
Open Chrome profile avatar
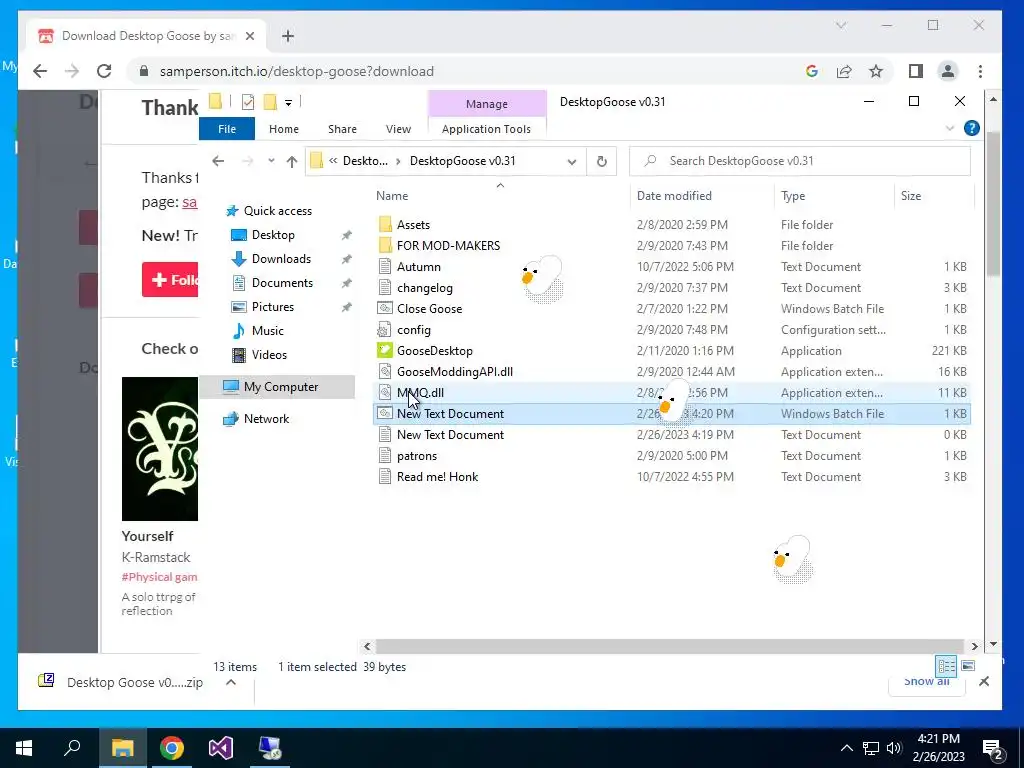pyautogui.click(x=948, y=71)
